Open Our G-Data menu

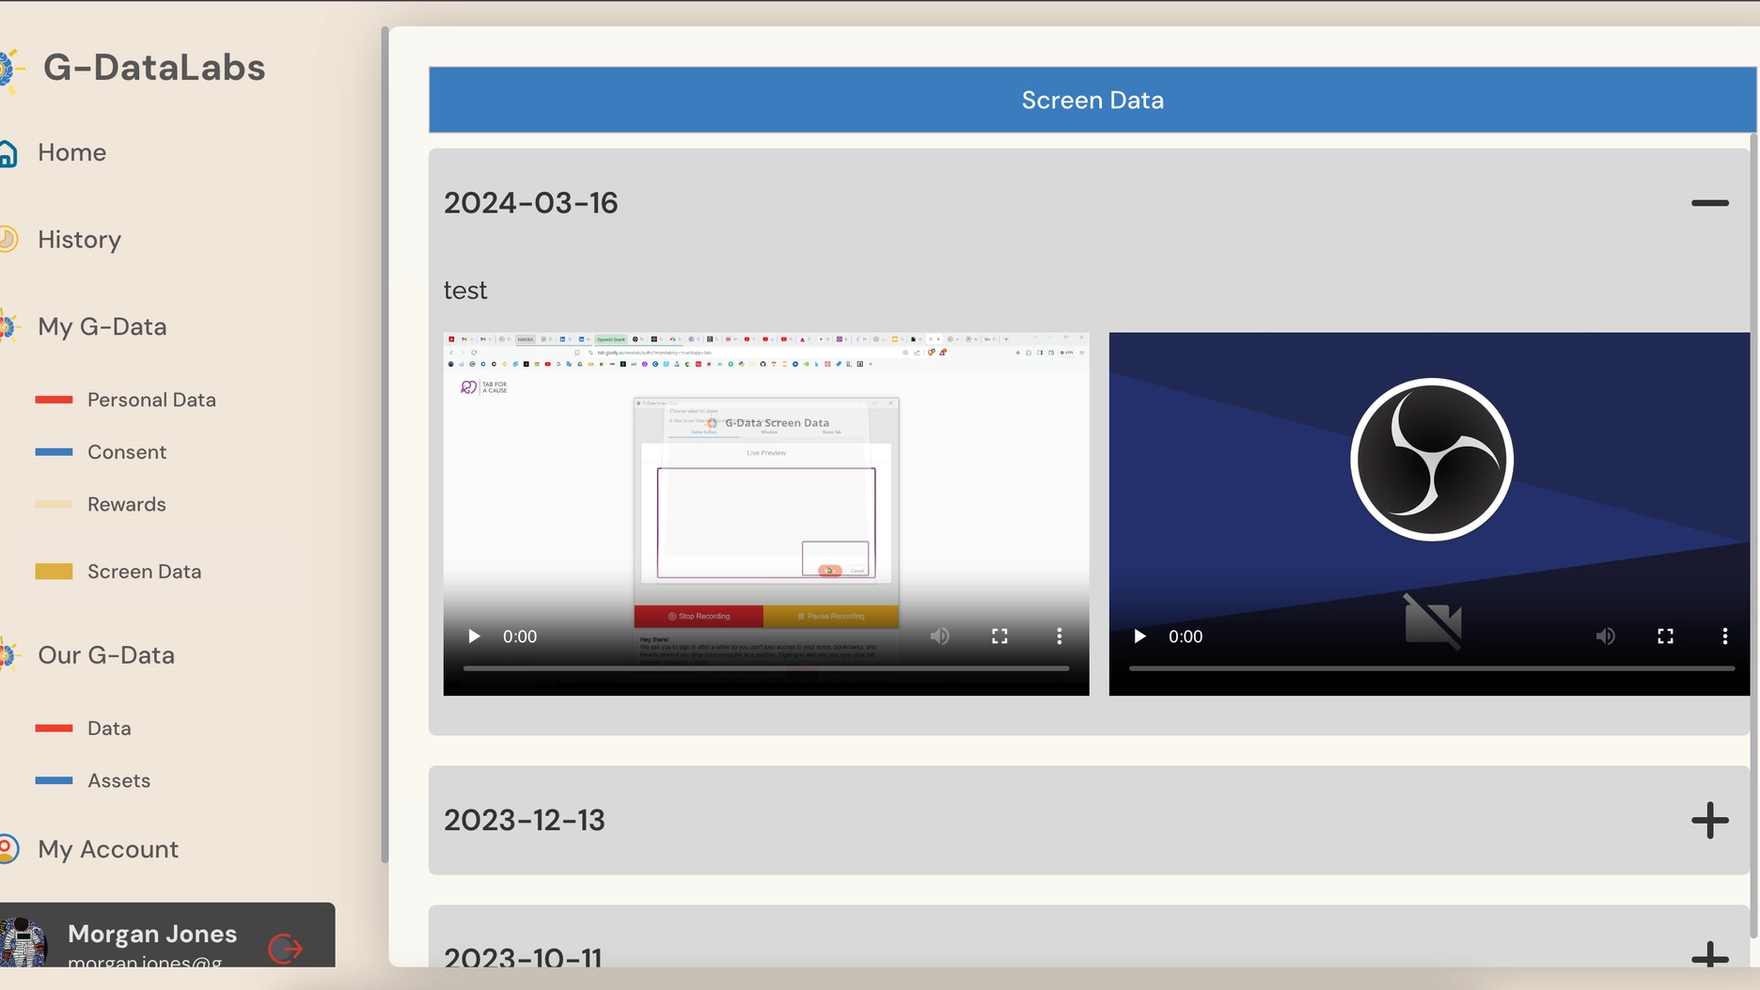[106, 655]
